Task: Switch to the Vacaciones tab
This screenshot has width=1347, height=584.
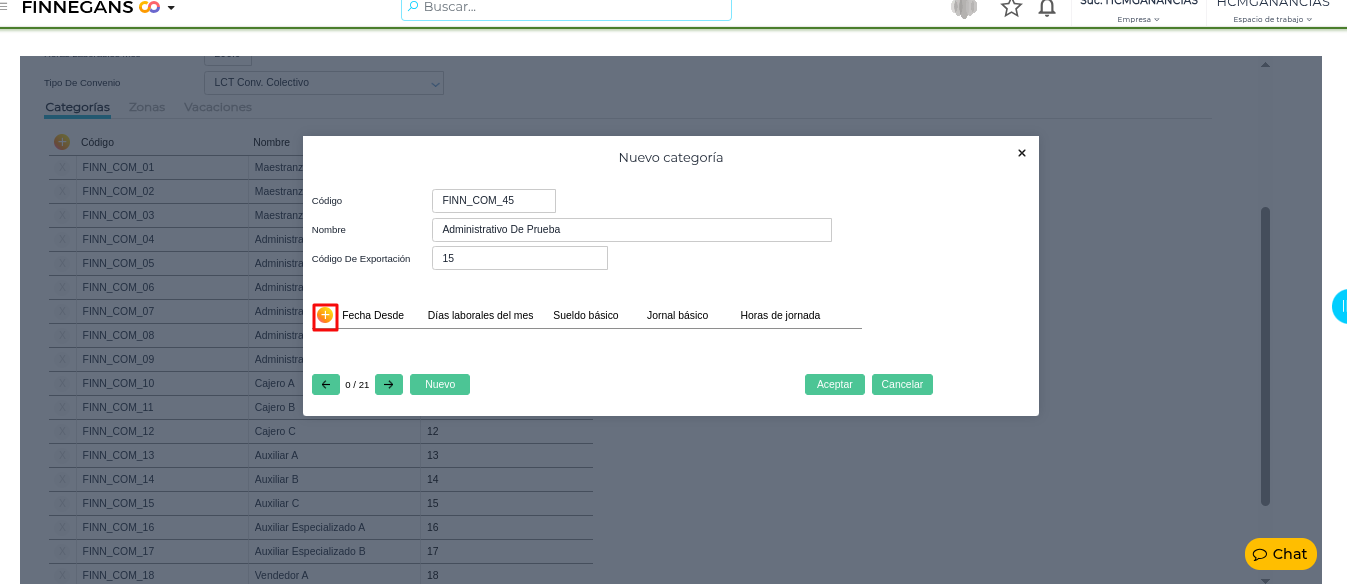Action: (218, 107)
